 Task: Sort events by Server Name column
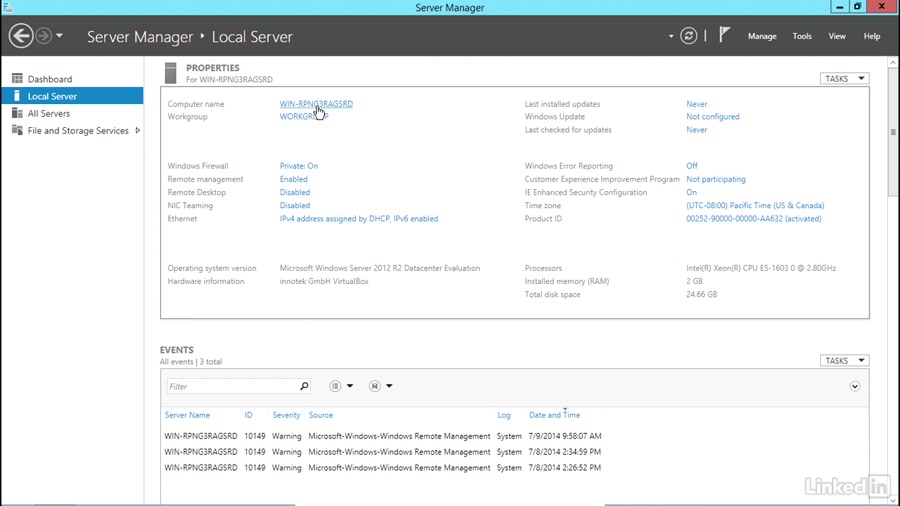pos(187,415)
